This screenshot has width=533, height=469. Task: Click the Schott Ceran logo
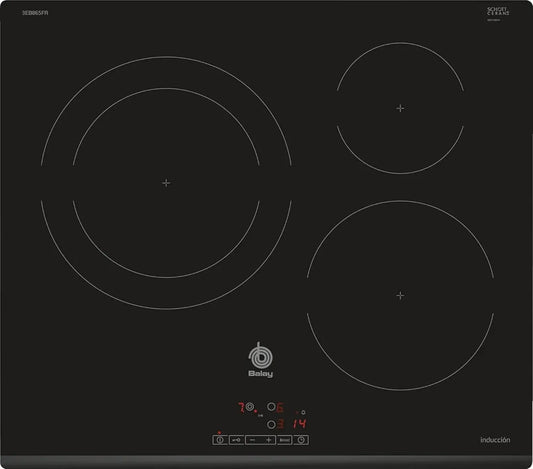pos(498,12)
